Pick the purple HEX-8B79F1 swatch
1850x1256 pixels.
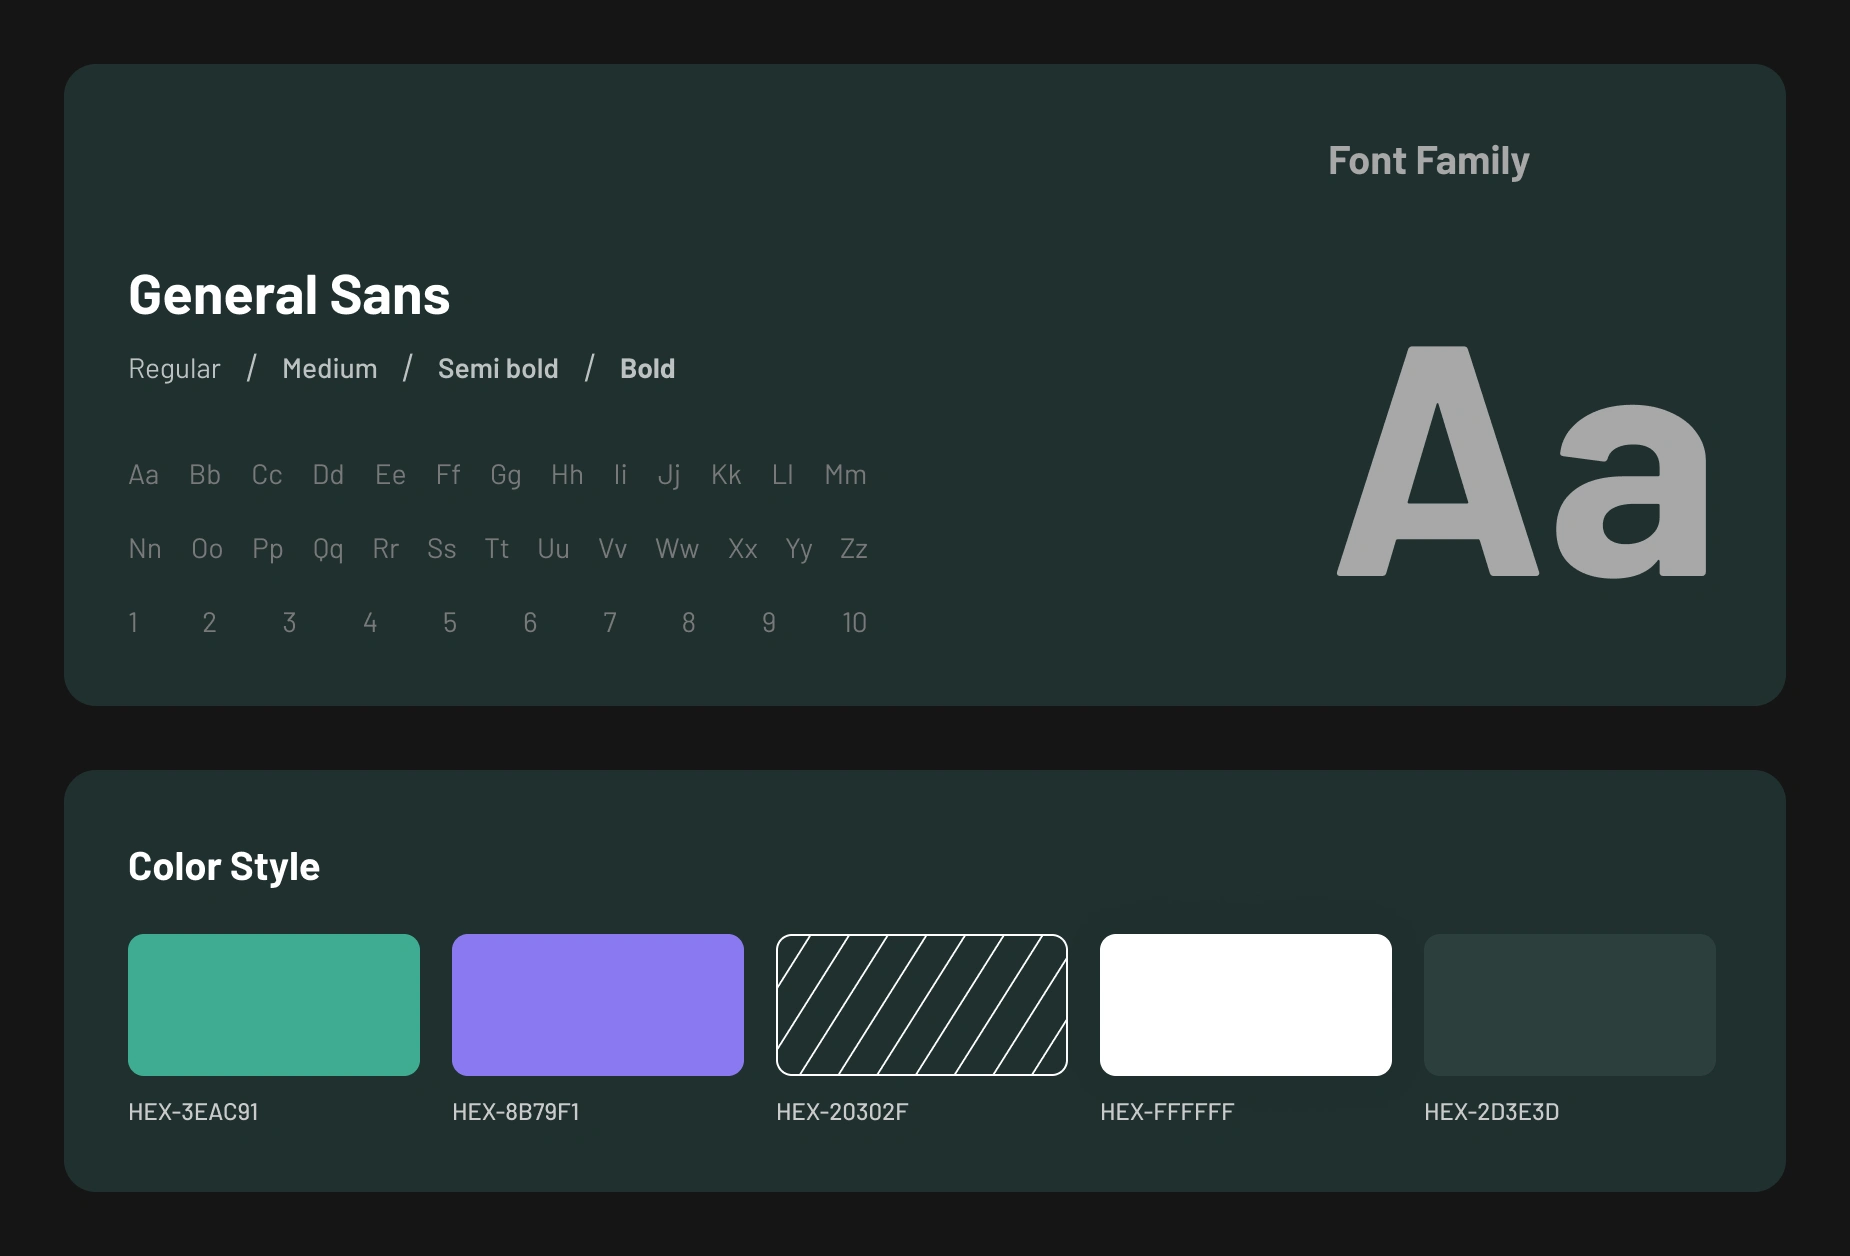tap(598, 1005)
